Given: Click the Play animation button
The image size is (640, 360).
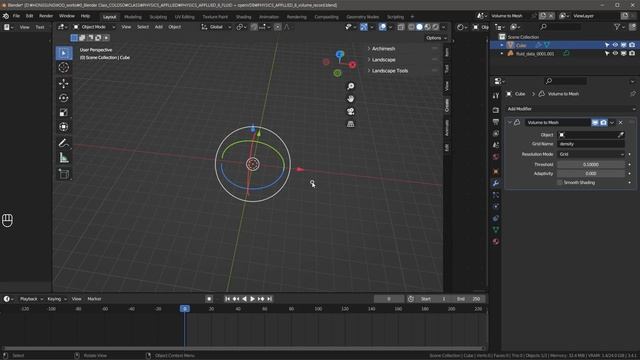Looking at the screenshot, I should (x=252, y=299).
